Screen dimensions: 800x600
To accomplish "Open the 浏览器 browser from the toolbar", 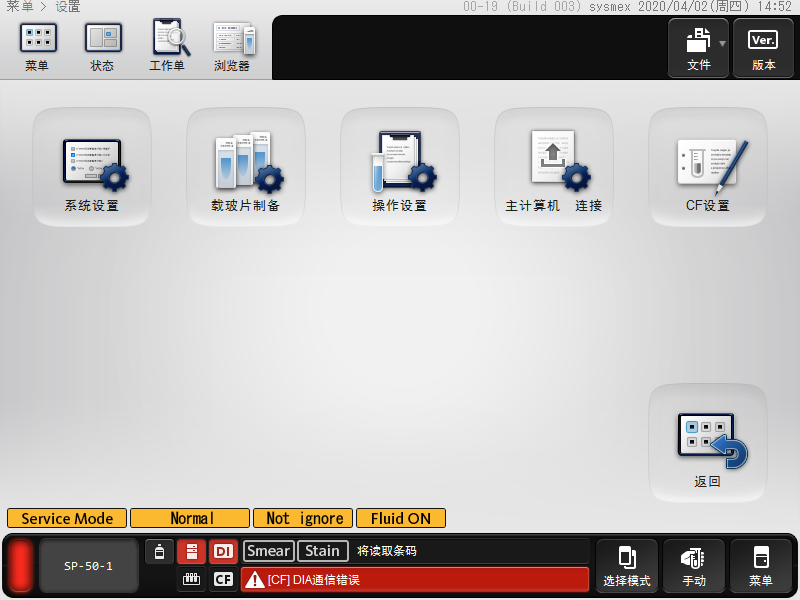I will pos(232,47).
